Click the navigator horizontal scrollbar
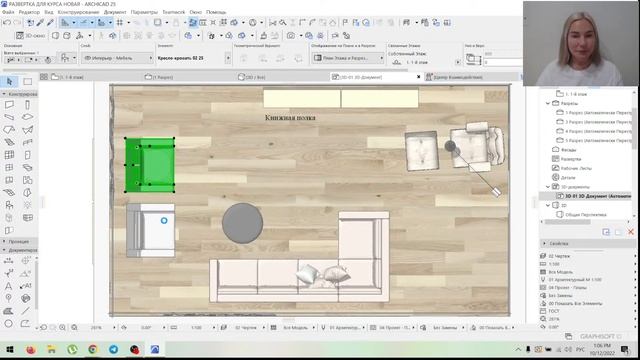 [x=567, y=222]
